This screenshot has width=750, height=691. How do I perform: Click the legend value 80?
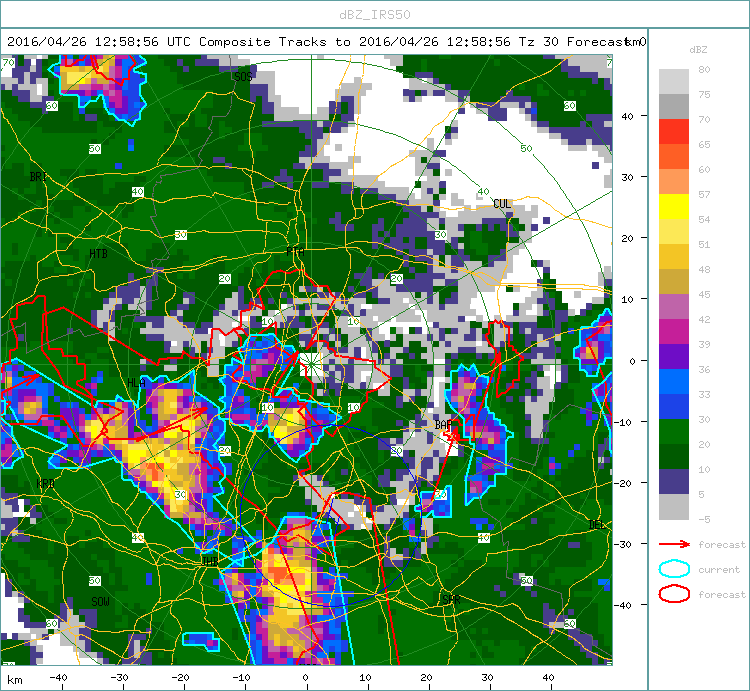click(x=704, y=69)
